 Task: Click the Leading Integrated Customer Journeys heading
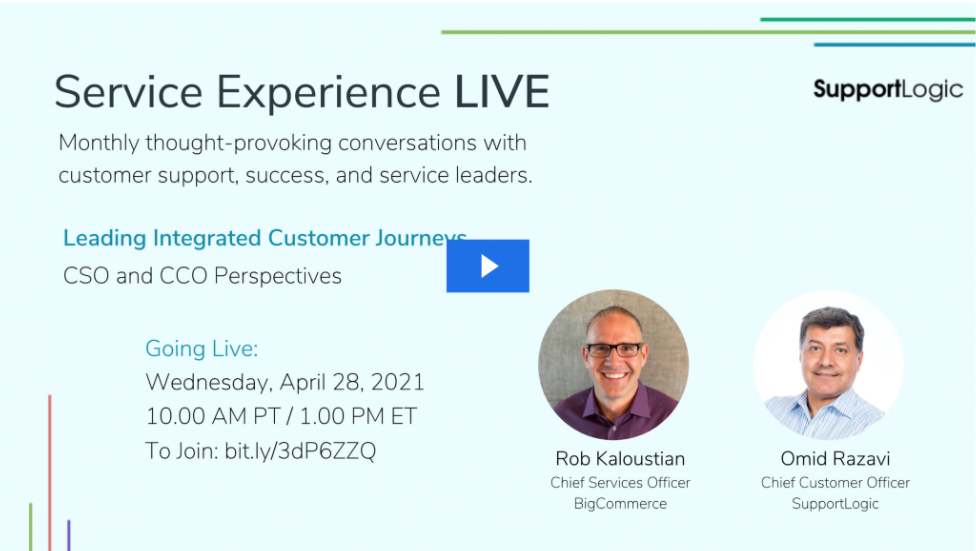pos(265,238)
